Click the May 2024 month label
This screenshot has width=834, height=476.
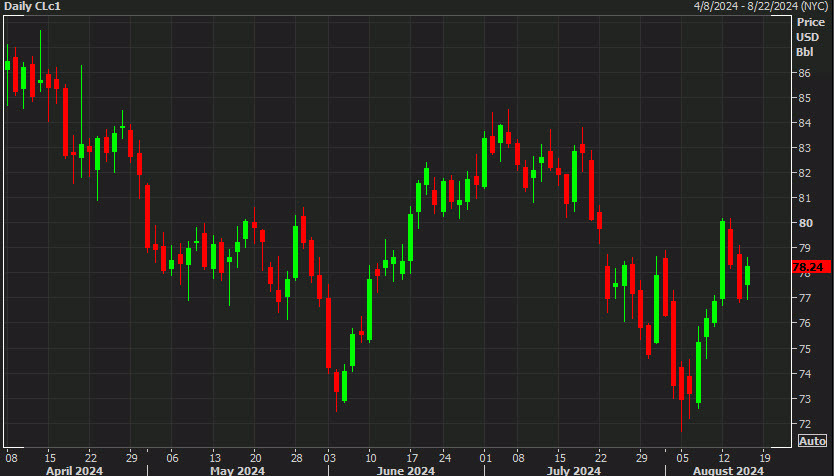[237, 471]
